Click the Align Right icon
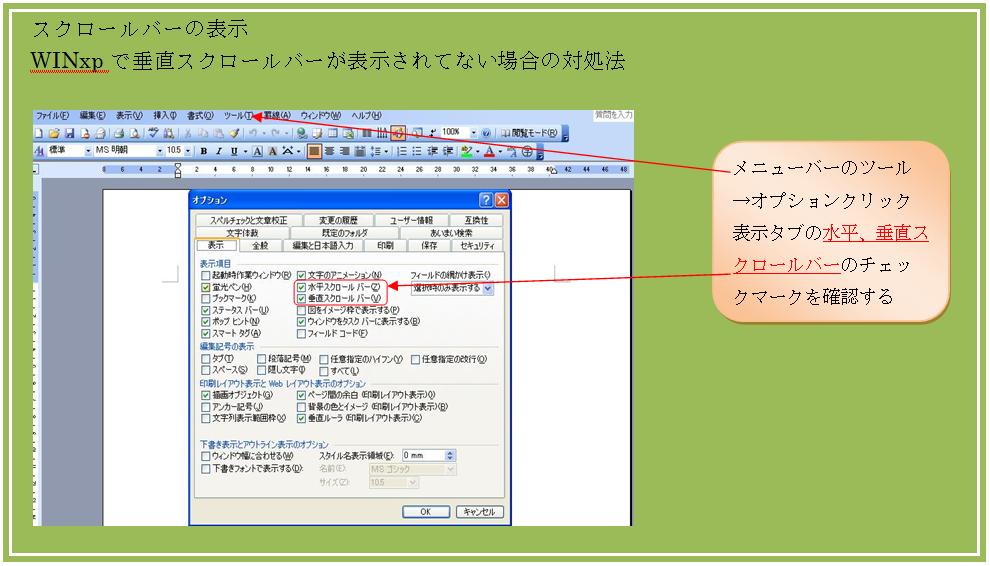Screen dimensions: 990x566 [345, 151]
